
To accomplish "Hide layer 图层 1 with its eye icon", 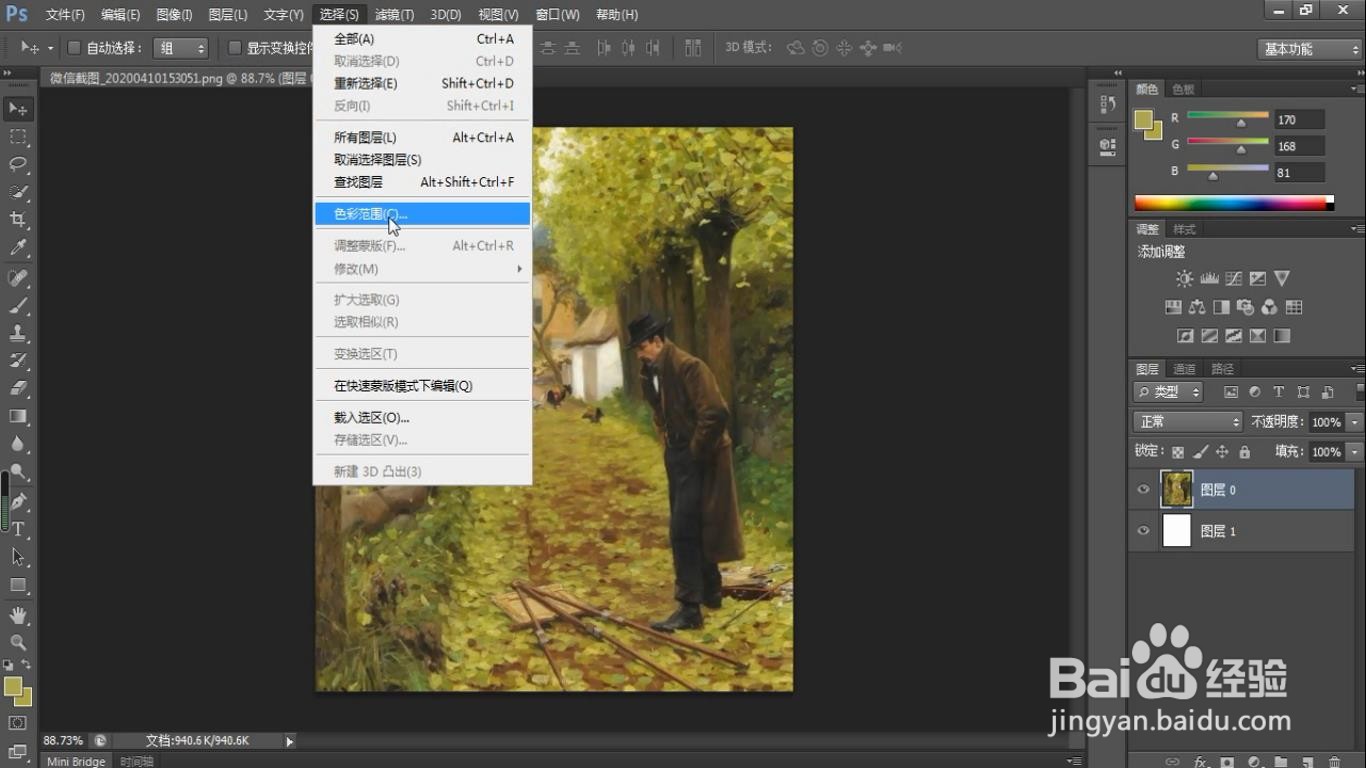I will pyautogui.click(x=1144, y=531).
